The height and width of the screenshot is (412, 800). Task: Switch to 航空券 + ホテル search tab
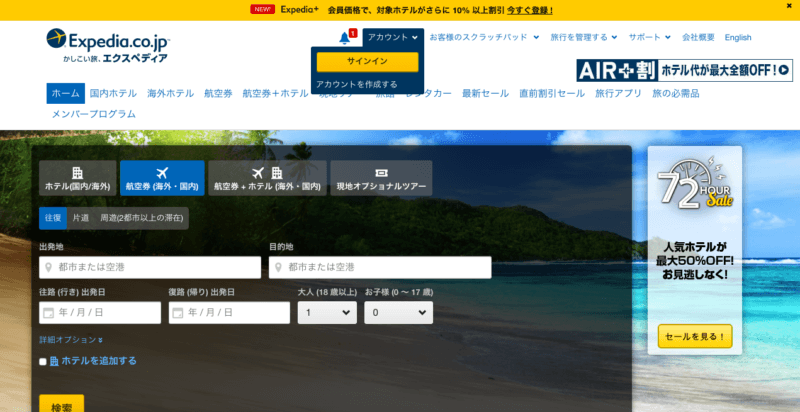pos(267,178)
